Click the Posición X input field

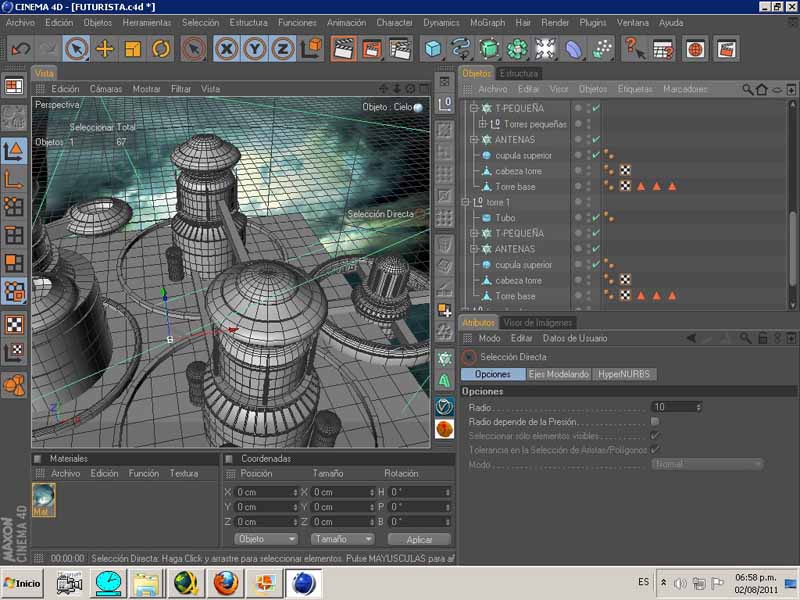point(264,492)
